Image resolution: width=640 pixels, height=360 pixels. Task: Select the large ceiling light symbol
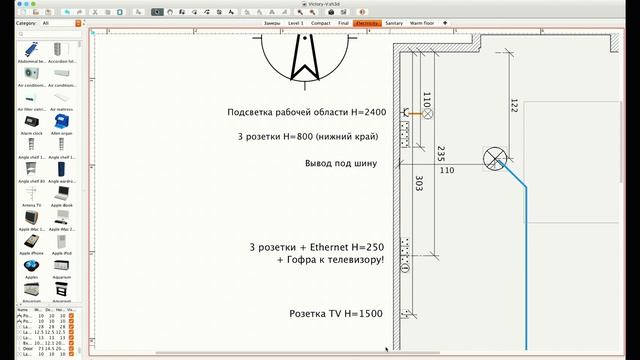[495, 158]
